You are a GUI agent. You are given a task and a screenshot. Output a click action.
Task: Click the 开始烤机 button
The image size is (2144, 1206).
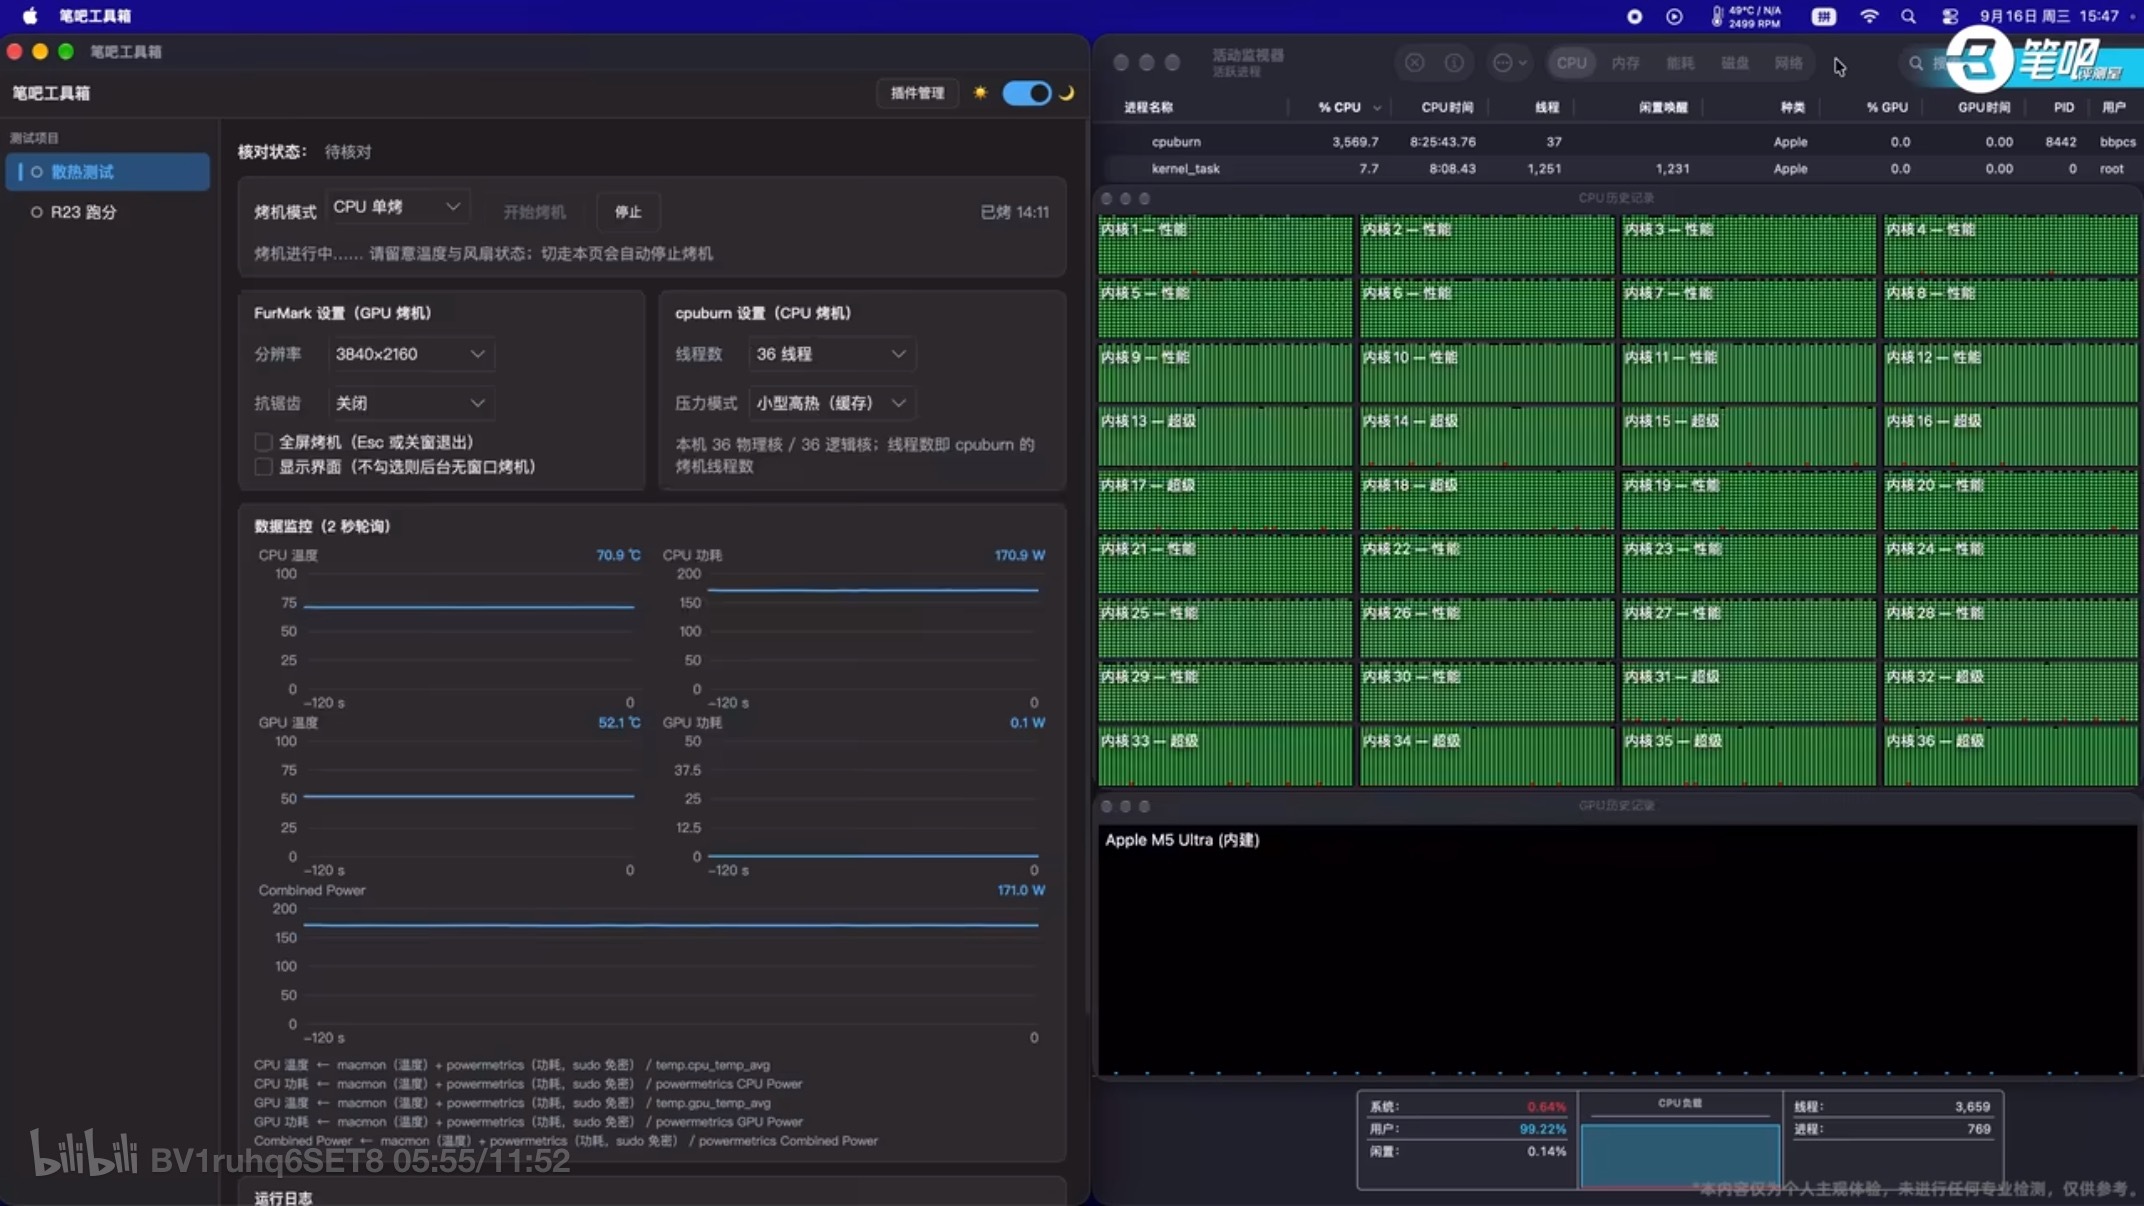point(534,212)
